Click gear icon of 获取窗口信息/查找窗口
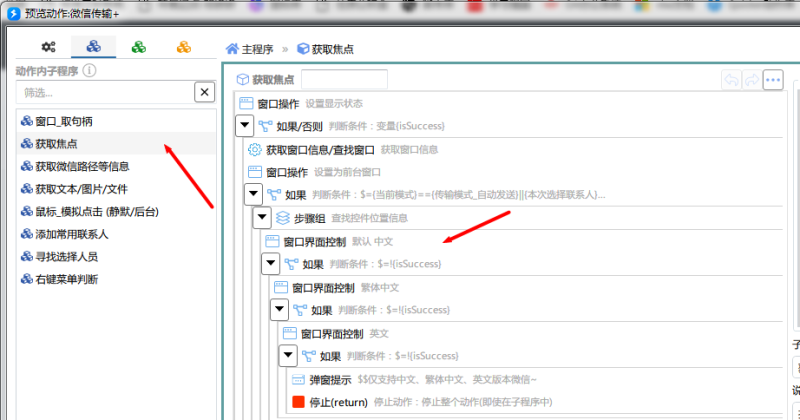 (x=255, y=150)
